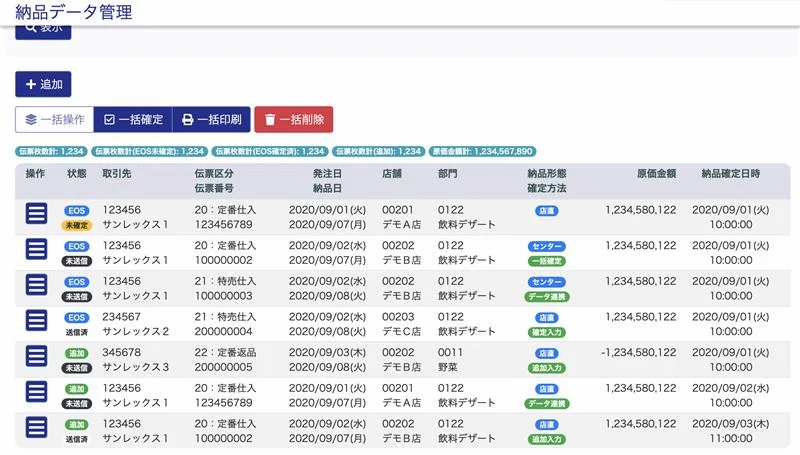Screen dimensions: 800x455
Task: Click the 確定入力 badge in the サンレックス2 row
Action: 547,332
